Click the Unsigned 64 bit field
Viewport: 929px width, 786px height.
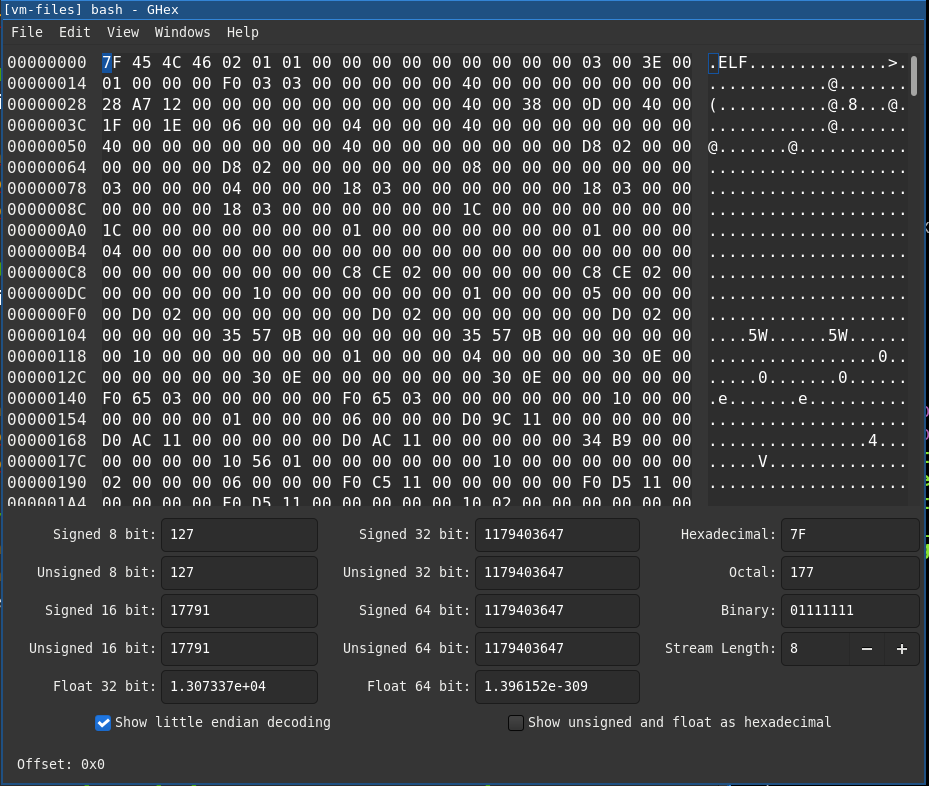556,649
